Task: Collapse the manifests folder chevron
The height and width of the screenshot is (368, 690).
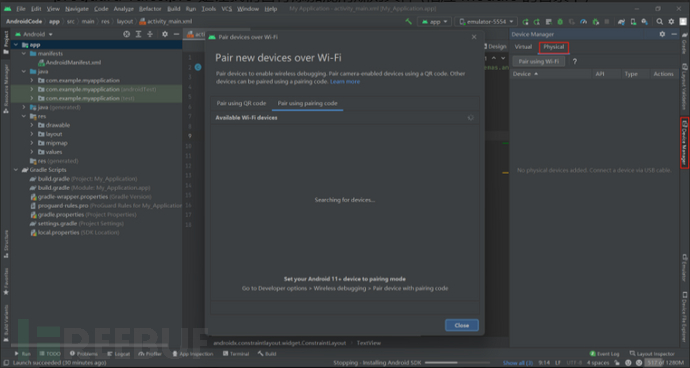Action: pos(25,54)
